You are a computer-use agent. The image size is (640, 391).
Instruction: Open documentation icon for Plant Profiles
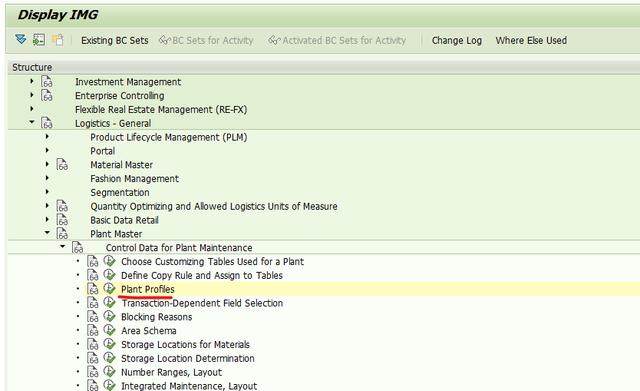[x=93, y=289]
